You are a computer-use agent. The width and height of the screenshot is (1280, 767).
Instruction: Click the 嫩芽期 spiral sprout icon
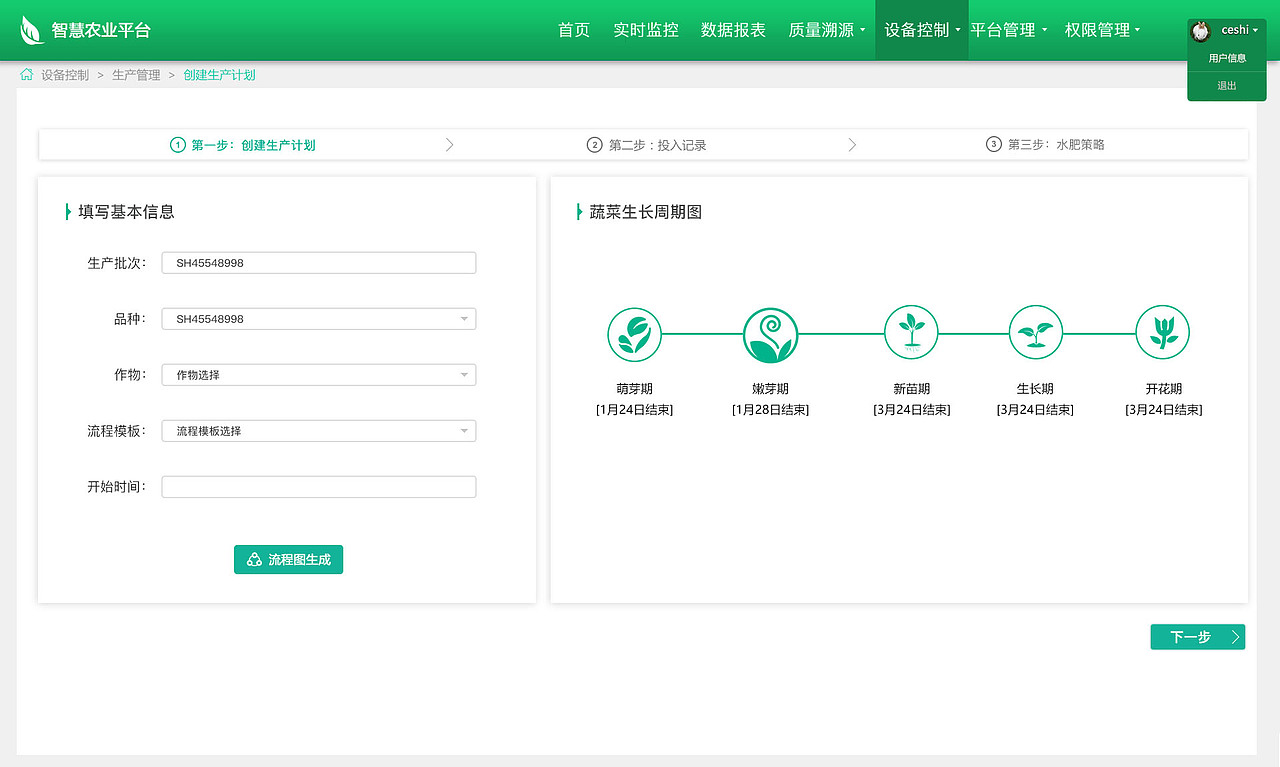pos(770,334)
